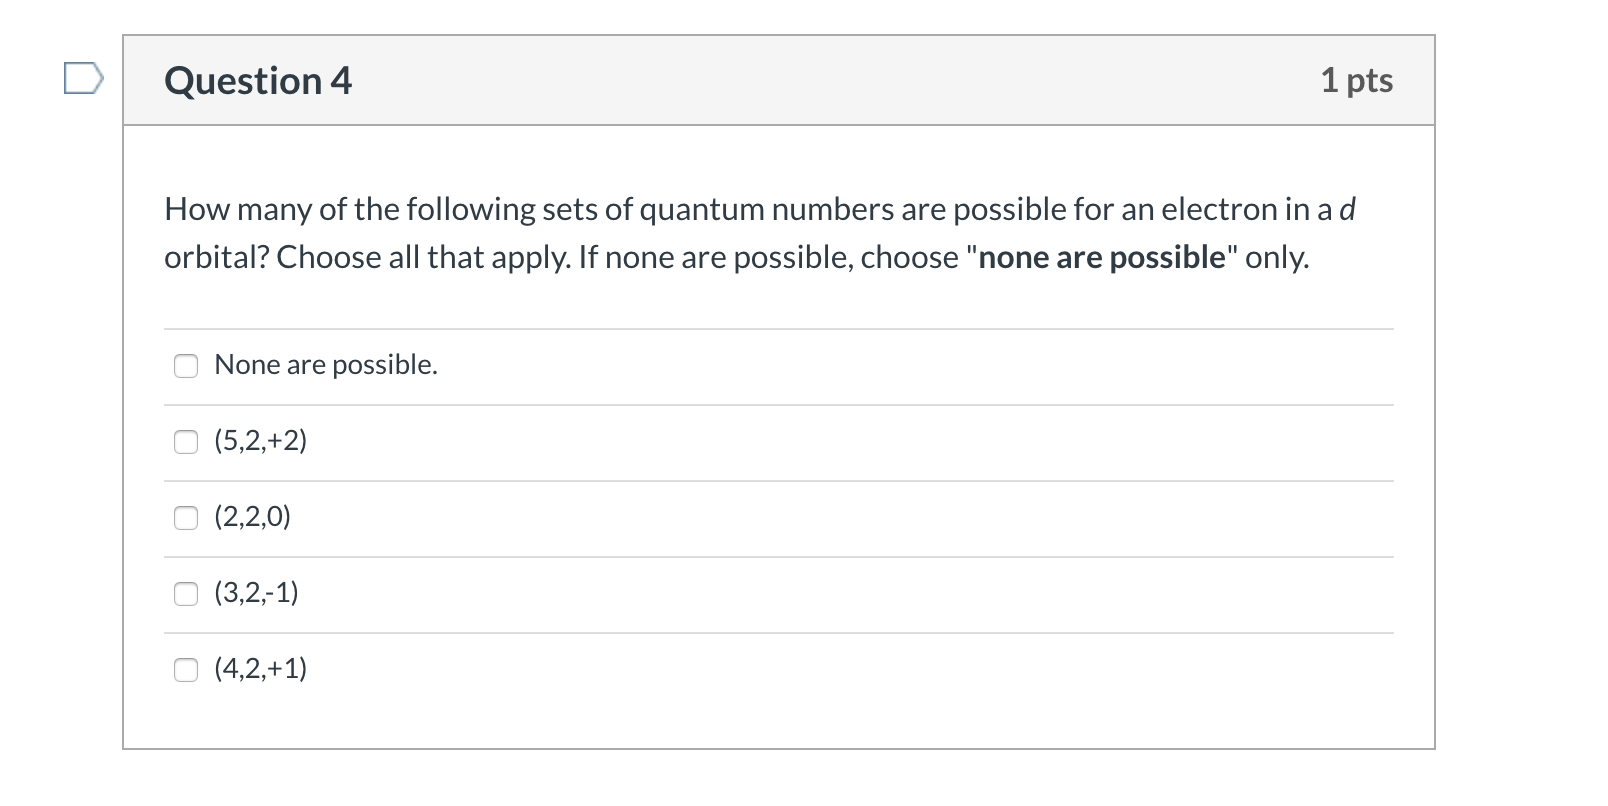This screenshot has width=1608, height=806.
Task: Check the (4,2,+1) option
Action: pyautogui.click(x=186, y=670)
